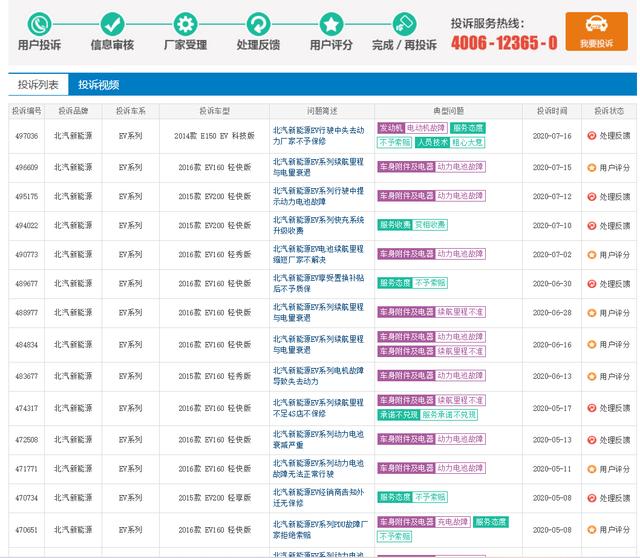
Task: Switch to the 投诉列表 tab
Action: (38, 85)
